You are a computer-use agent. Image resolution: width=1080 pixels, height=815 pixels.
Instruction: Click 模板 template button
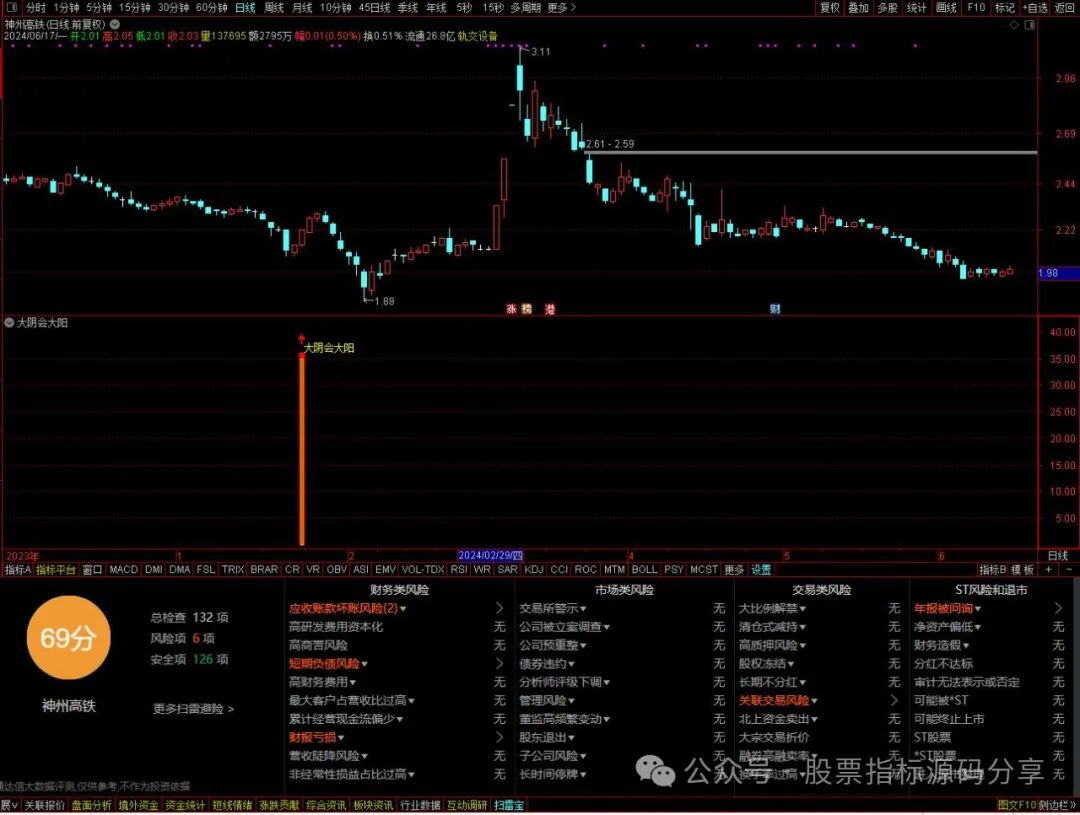[x=1023, y=570]
